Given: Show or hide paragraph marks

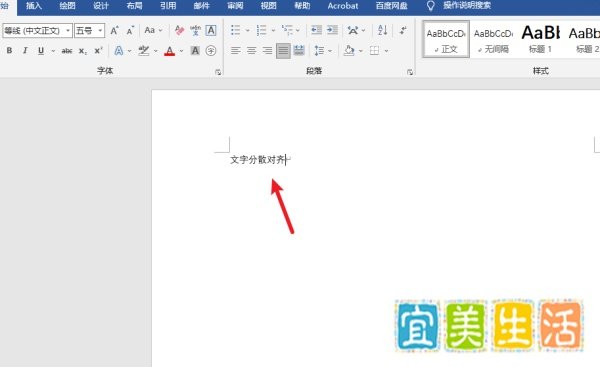Looking at the screenshot, I should (403, 30).
